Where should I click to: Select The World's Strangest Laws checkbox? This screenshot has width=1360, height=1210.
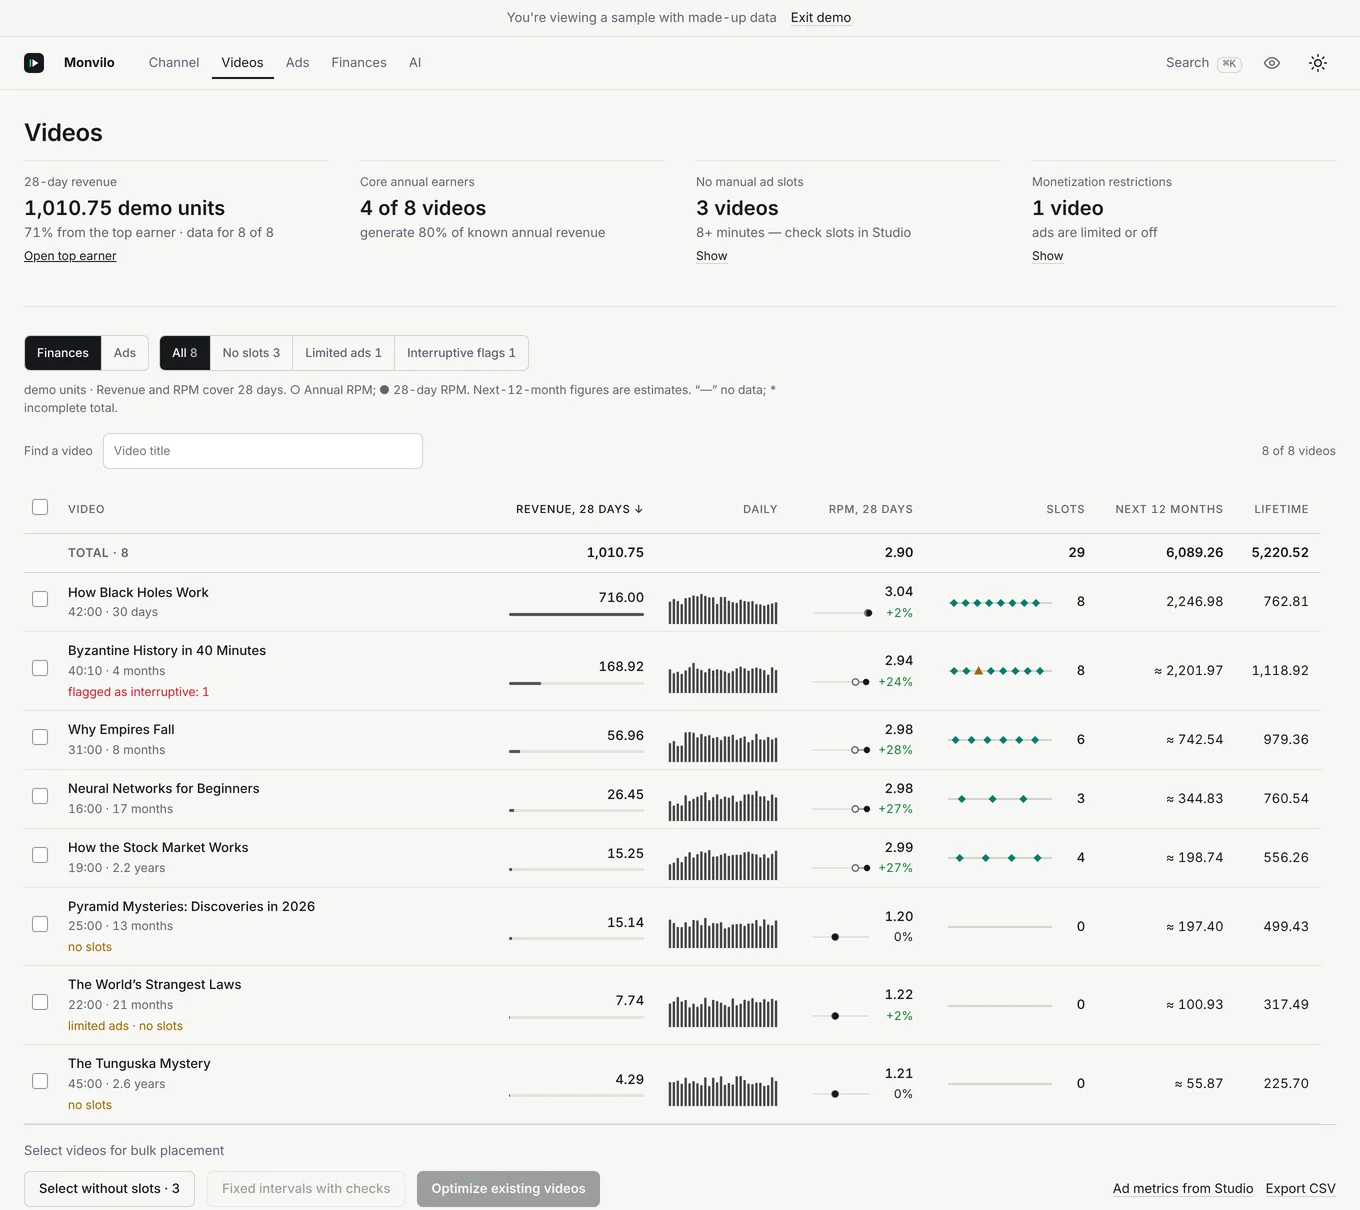click(40, 1002)
